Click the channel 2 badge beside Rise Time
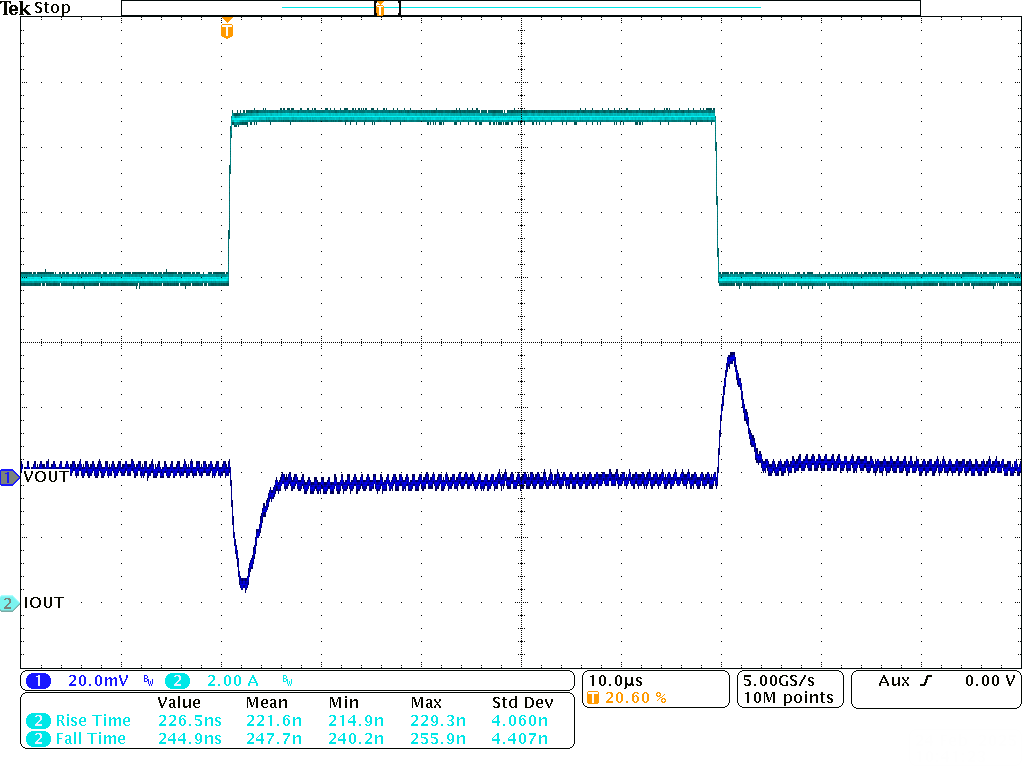 coord(38,721)
